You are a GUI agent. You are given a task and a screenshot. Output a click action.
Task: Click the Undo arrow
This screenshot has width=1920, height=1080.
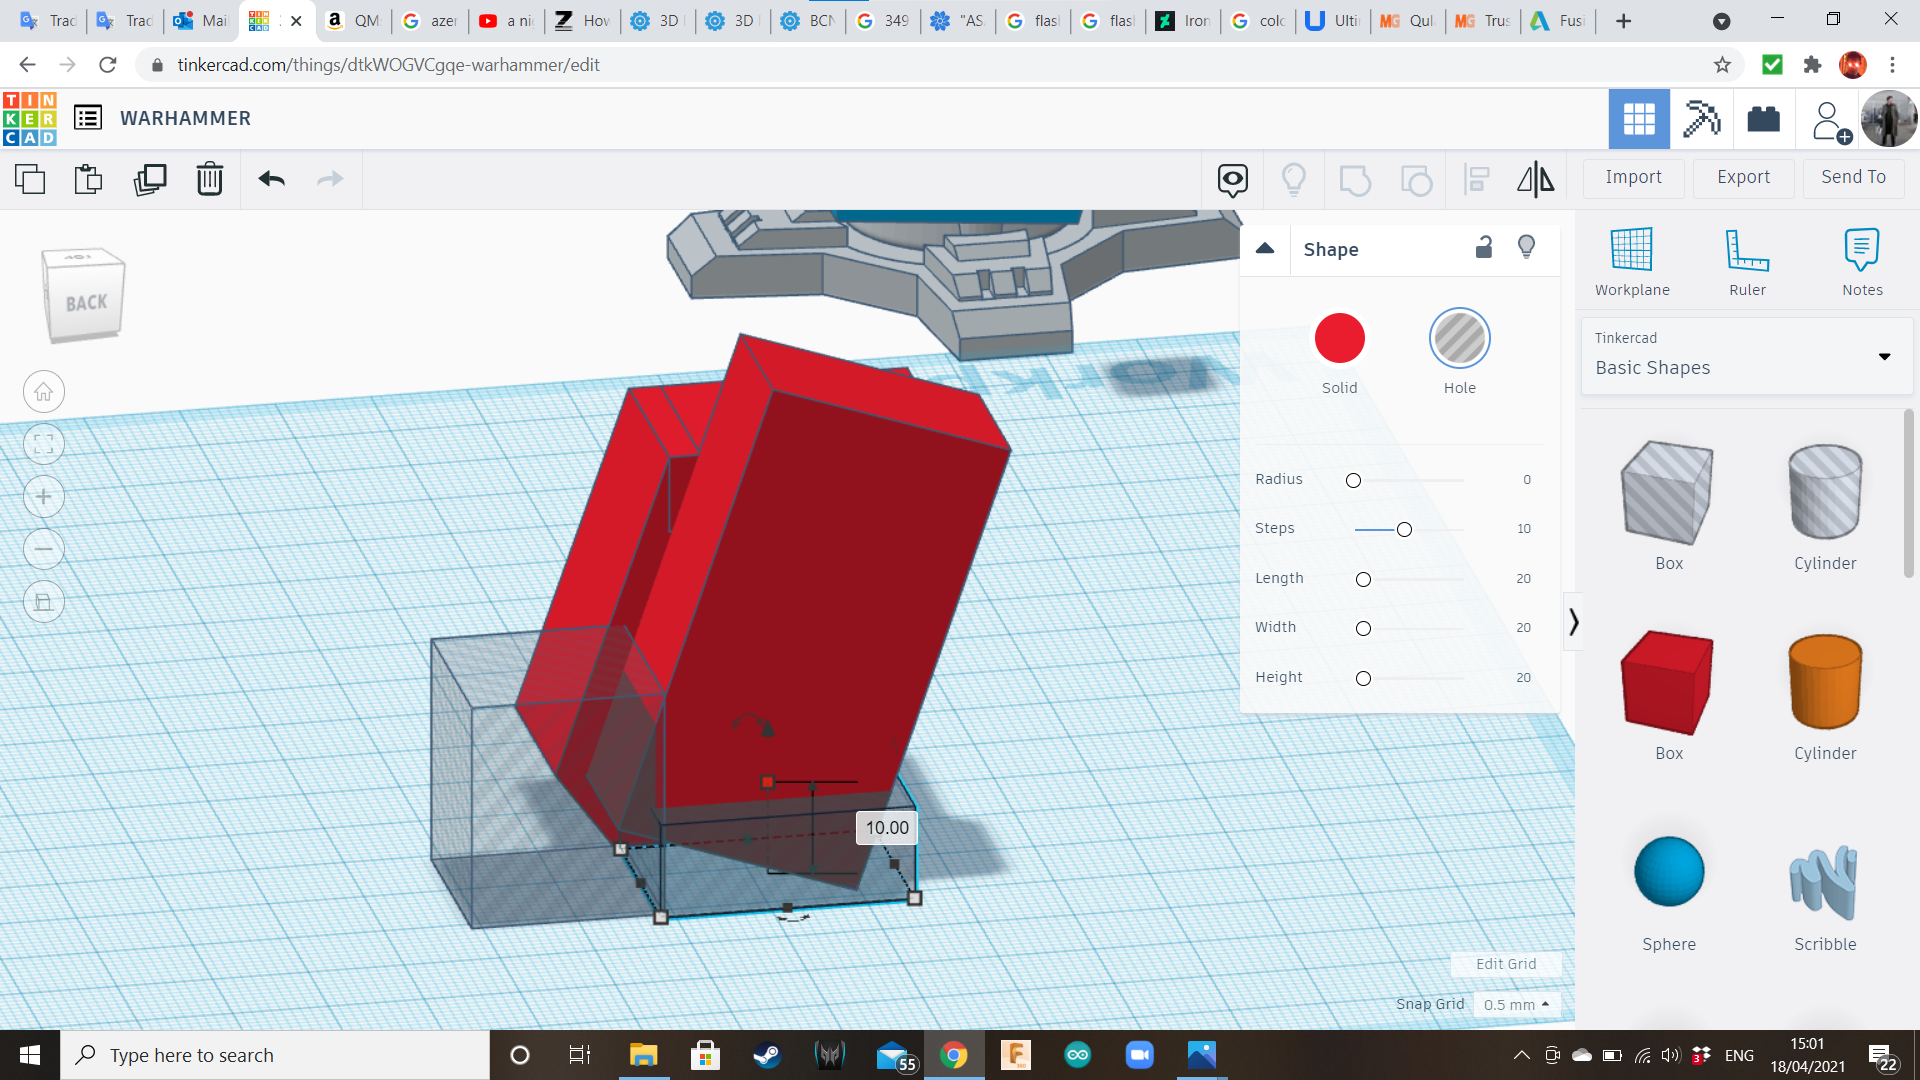point(271,179)
